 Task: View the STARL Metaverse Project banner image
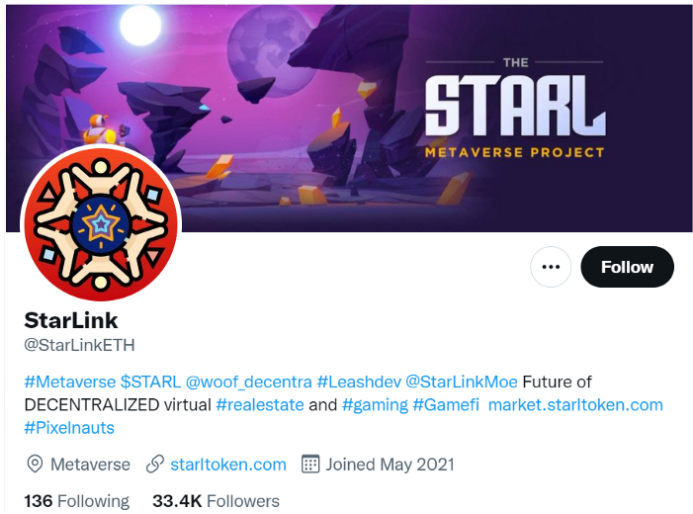point(349,118)
